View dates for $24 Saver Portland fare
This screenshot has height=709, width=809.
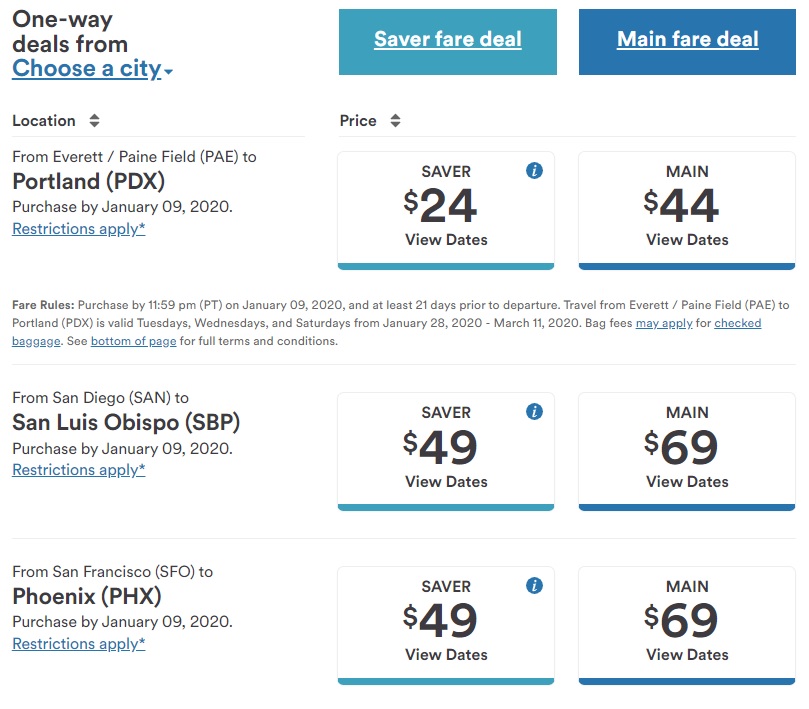(x=446, y=240)
